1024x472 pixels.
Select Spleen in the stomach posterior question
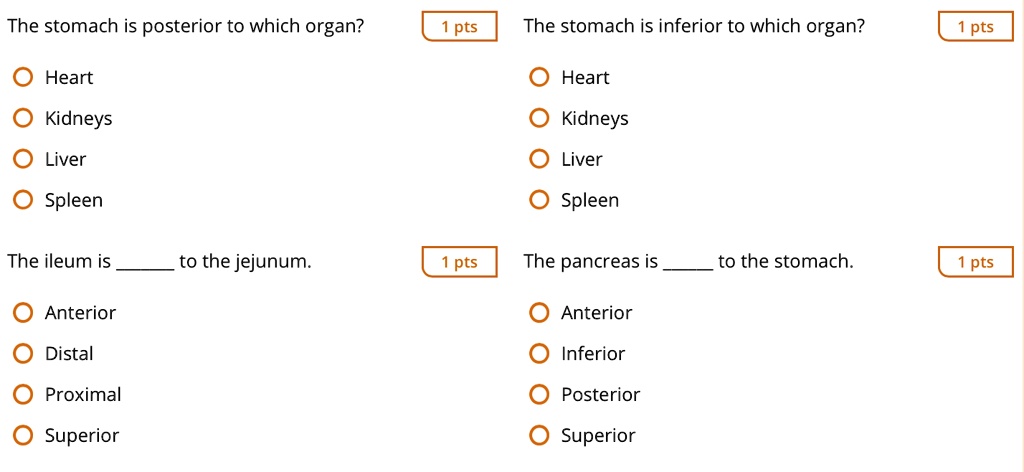coord(23,200)
